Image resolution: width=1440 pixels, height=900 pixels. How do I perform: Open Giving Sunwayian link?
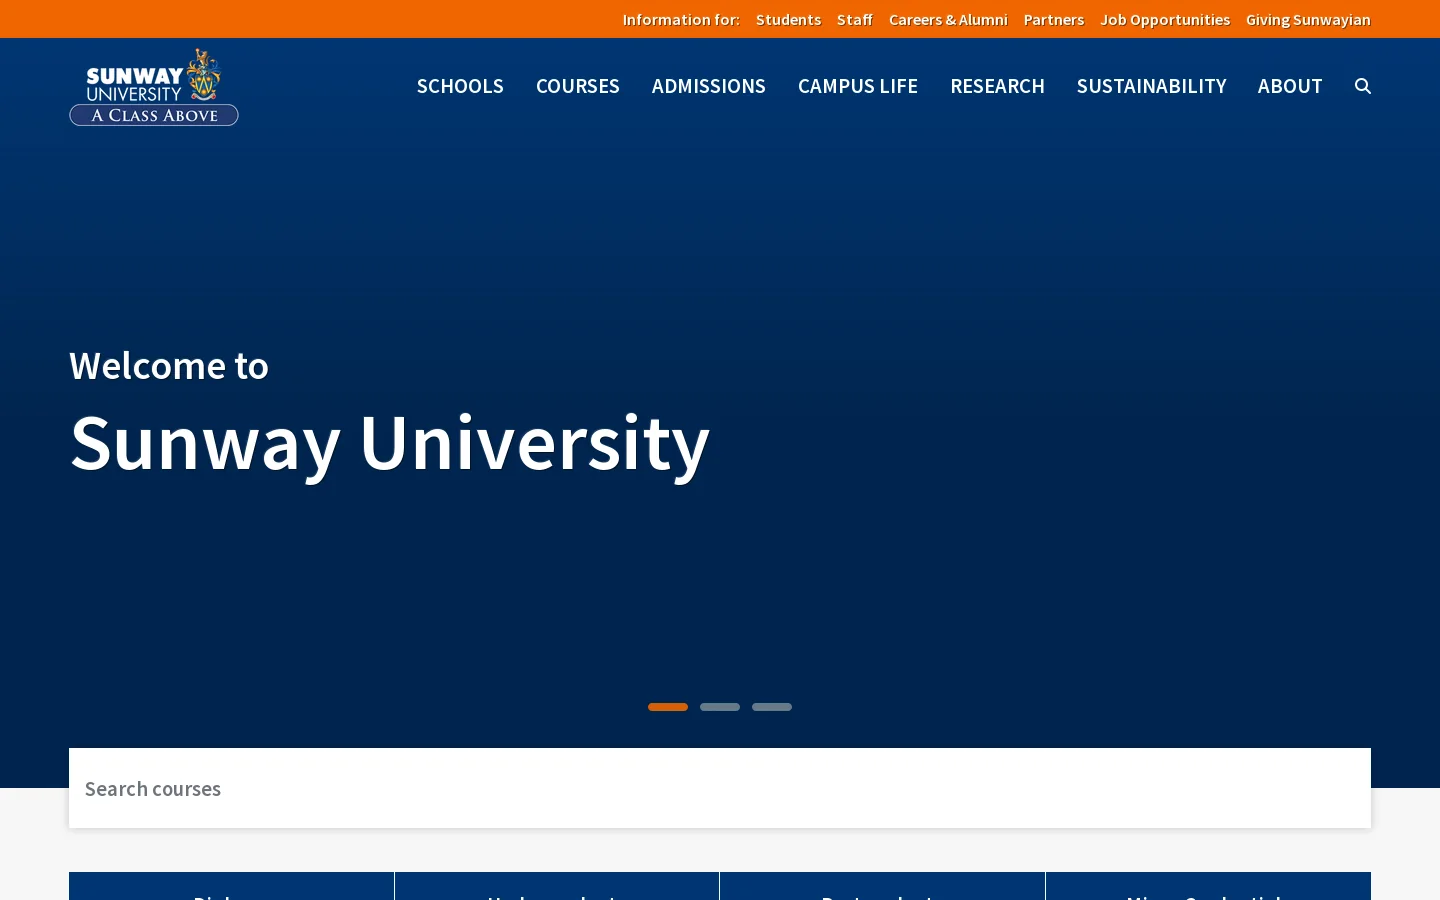[1308, 19]
